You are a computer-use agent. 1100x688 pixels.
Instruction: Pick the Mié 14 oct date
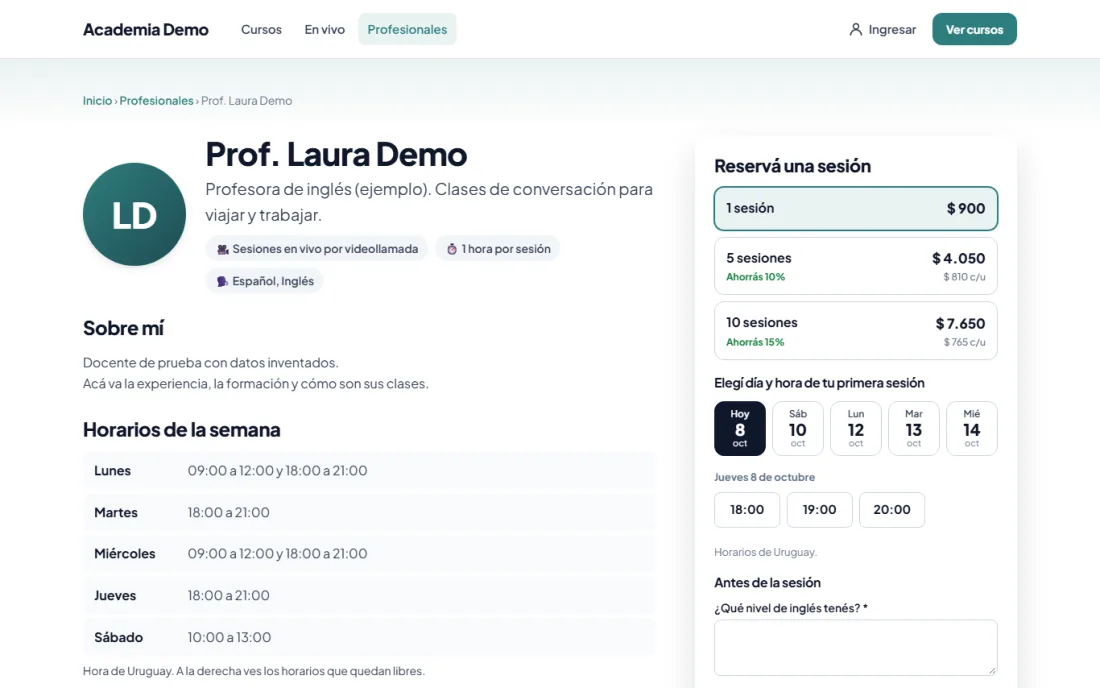(x=972, y=429)
